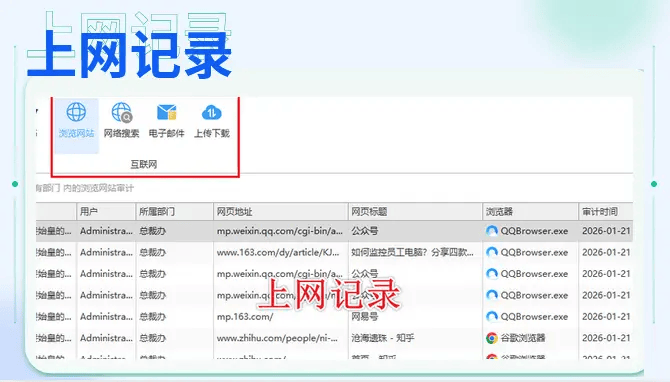The width and height of the screenshot is (670, 382).
Task: Select QQBrowser.exe text in www.163.com row
Action: coord(534,253)
